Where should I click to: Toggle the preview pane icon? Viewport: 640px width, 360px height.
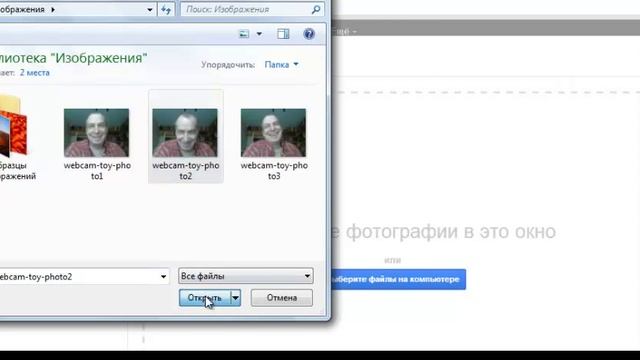click(283, 34)
